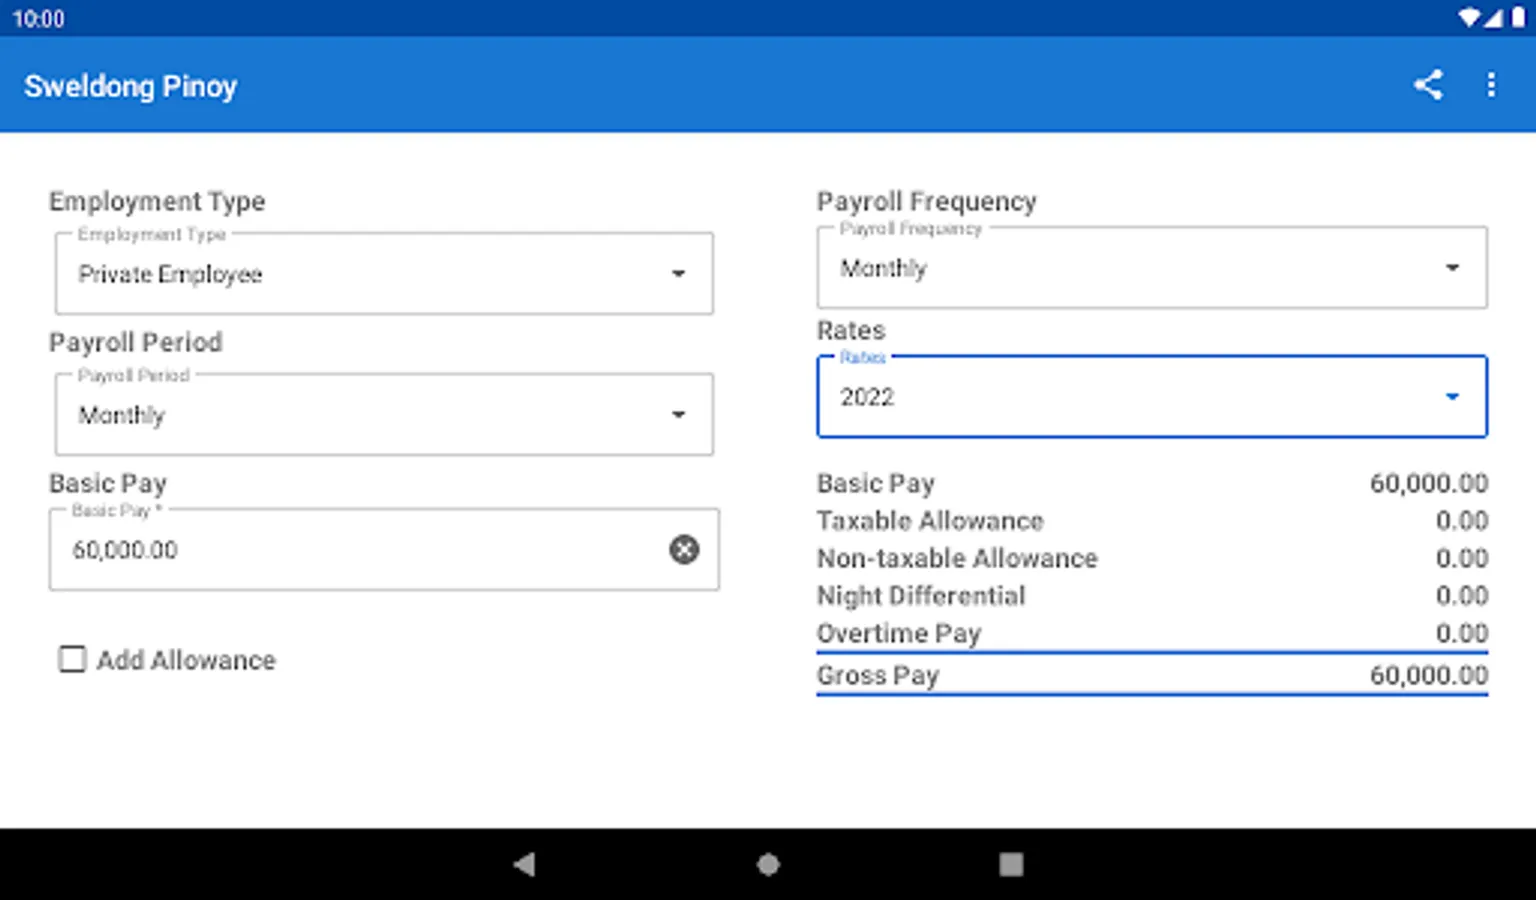Expand the Rates dropdown showing 2022
Viewport: 1536px width, 900px height.
tap(1152, 396)
